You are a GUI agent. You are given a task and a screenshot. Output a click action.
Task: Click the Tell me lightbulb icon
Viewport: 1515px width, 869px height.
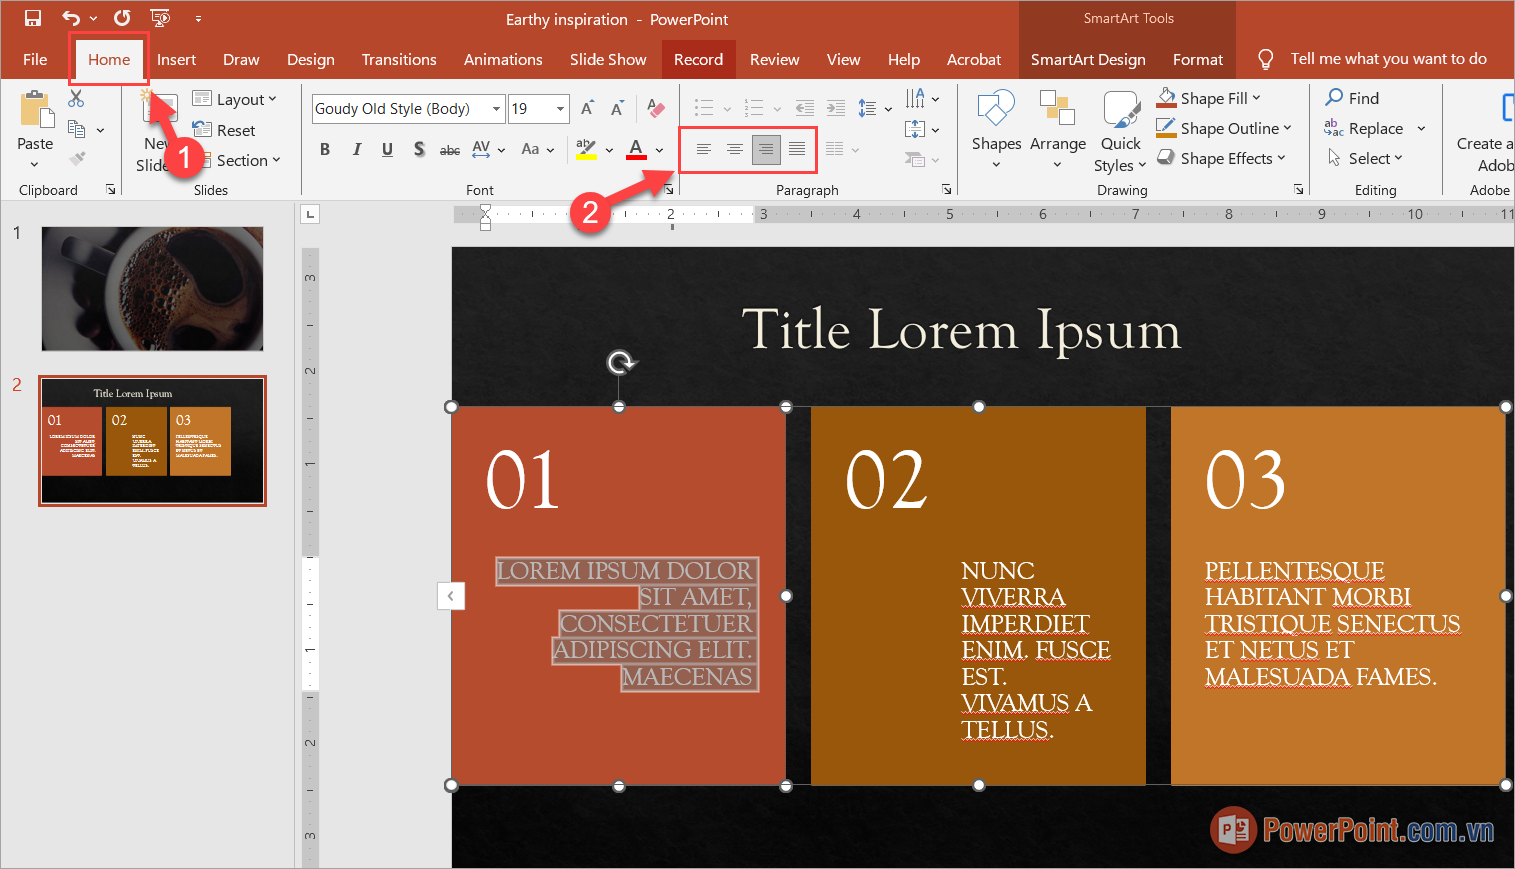[1265, 59]
